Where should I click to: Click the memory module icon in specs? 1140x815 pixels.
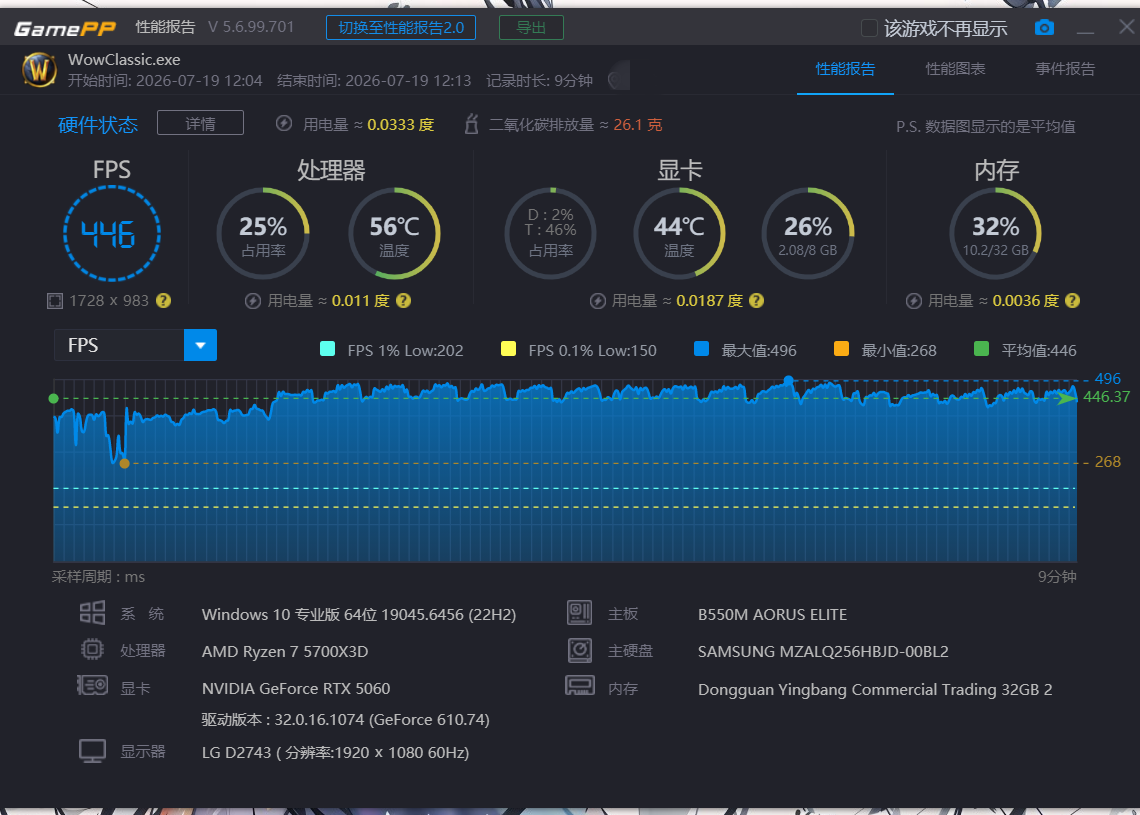(x=579, y=686)
